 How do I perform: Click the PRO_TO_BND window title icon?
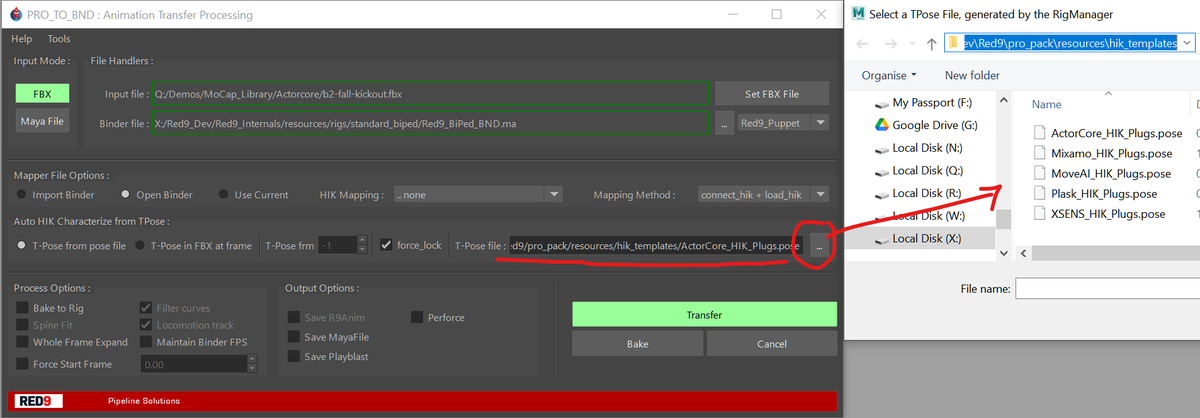point(15,15)
